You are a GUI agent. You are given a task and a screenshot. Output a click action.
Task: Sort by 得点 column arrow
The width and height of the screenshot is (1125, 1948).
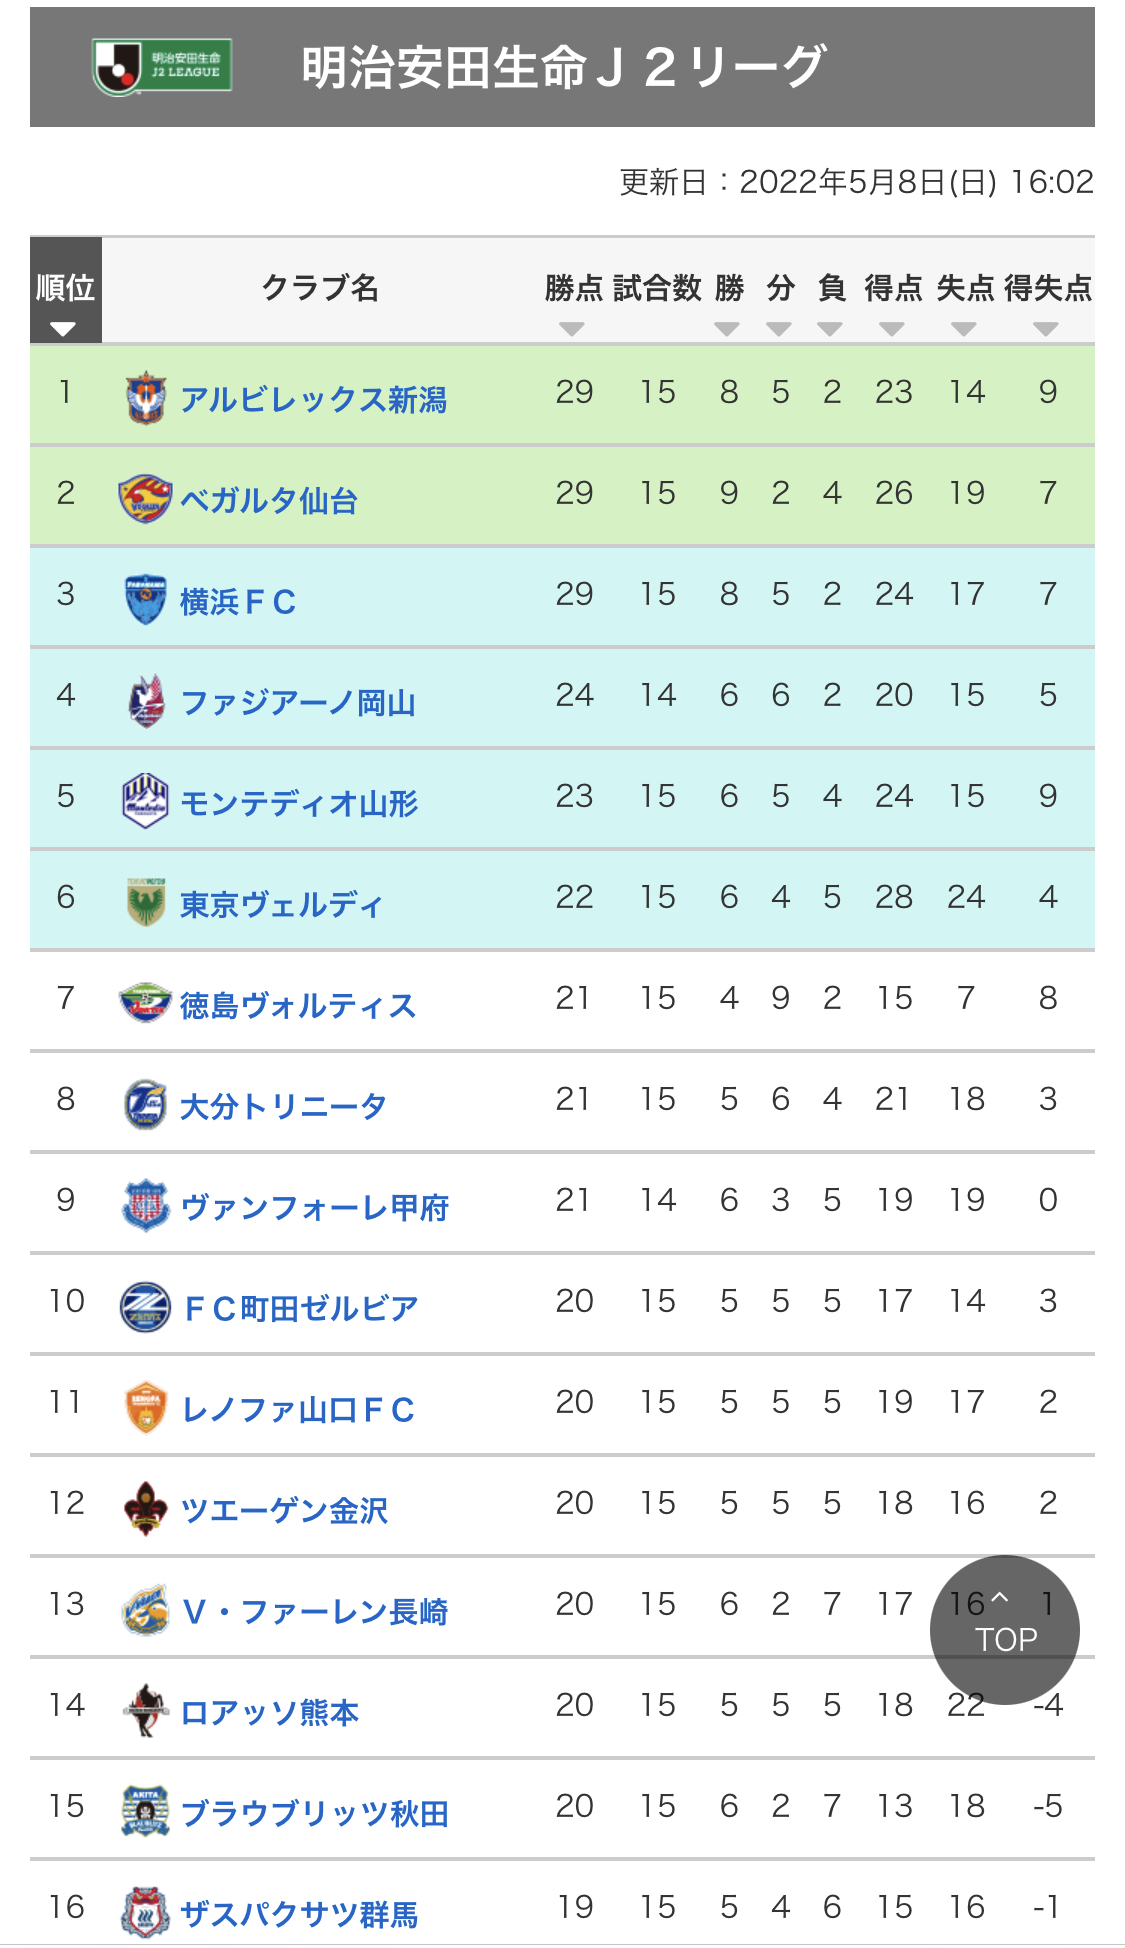click(x=892, y=329)
